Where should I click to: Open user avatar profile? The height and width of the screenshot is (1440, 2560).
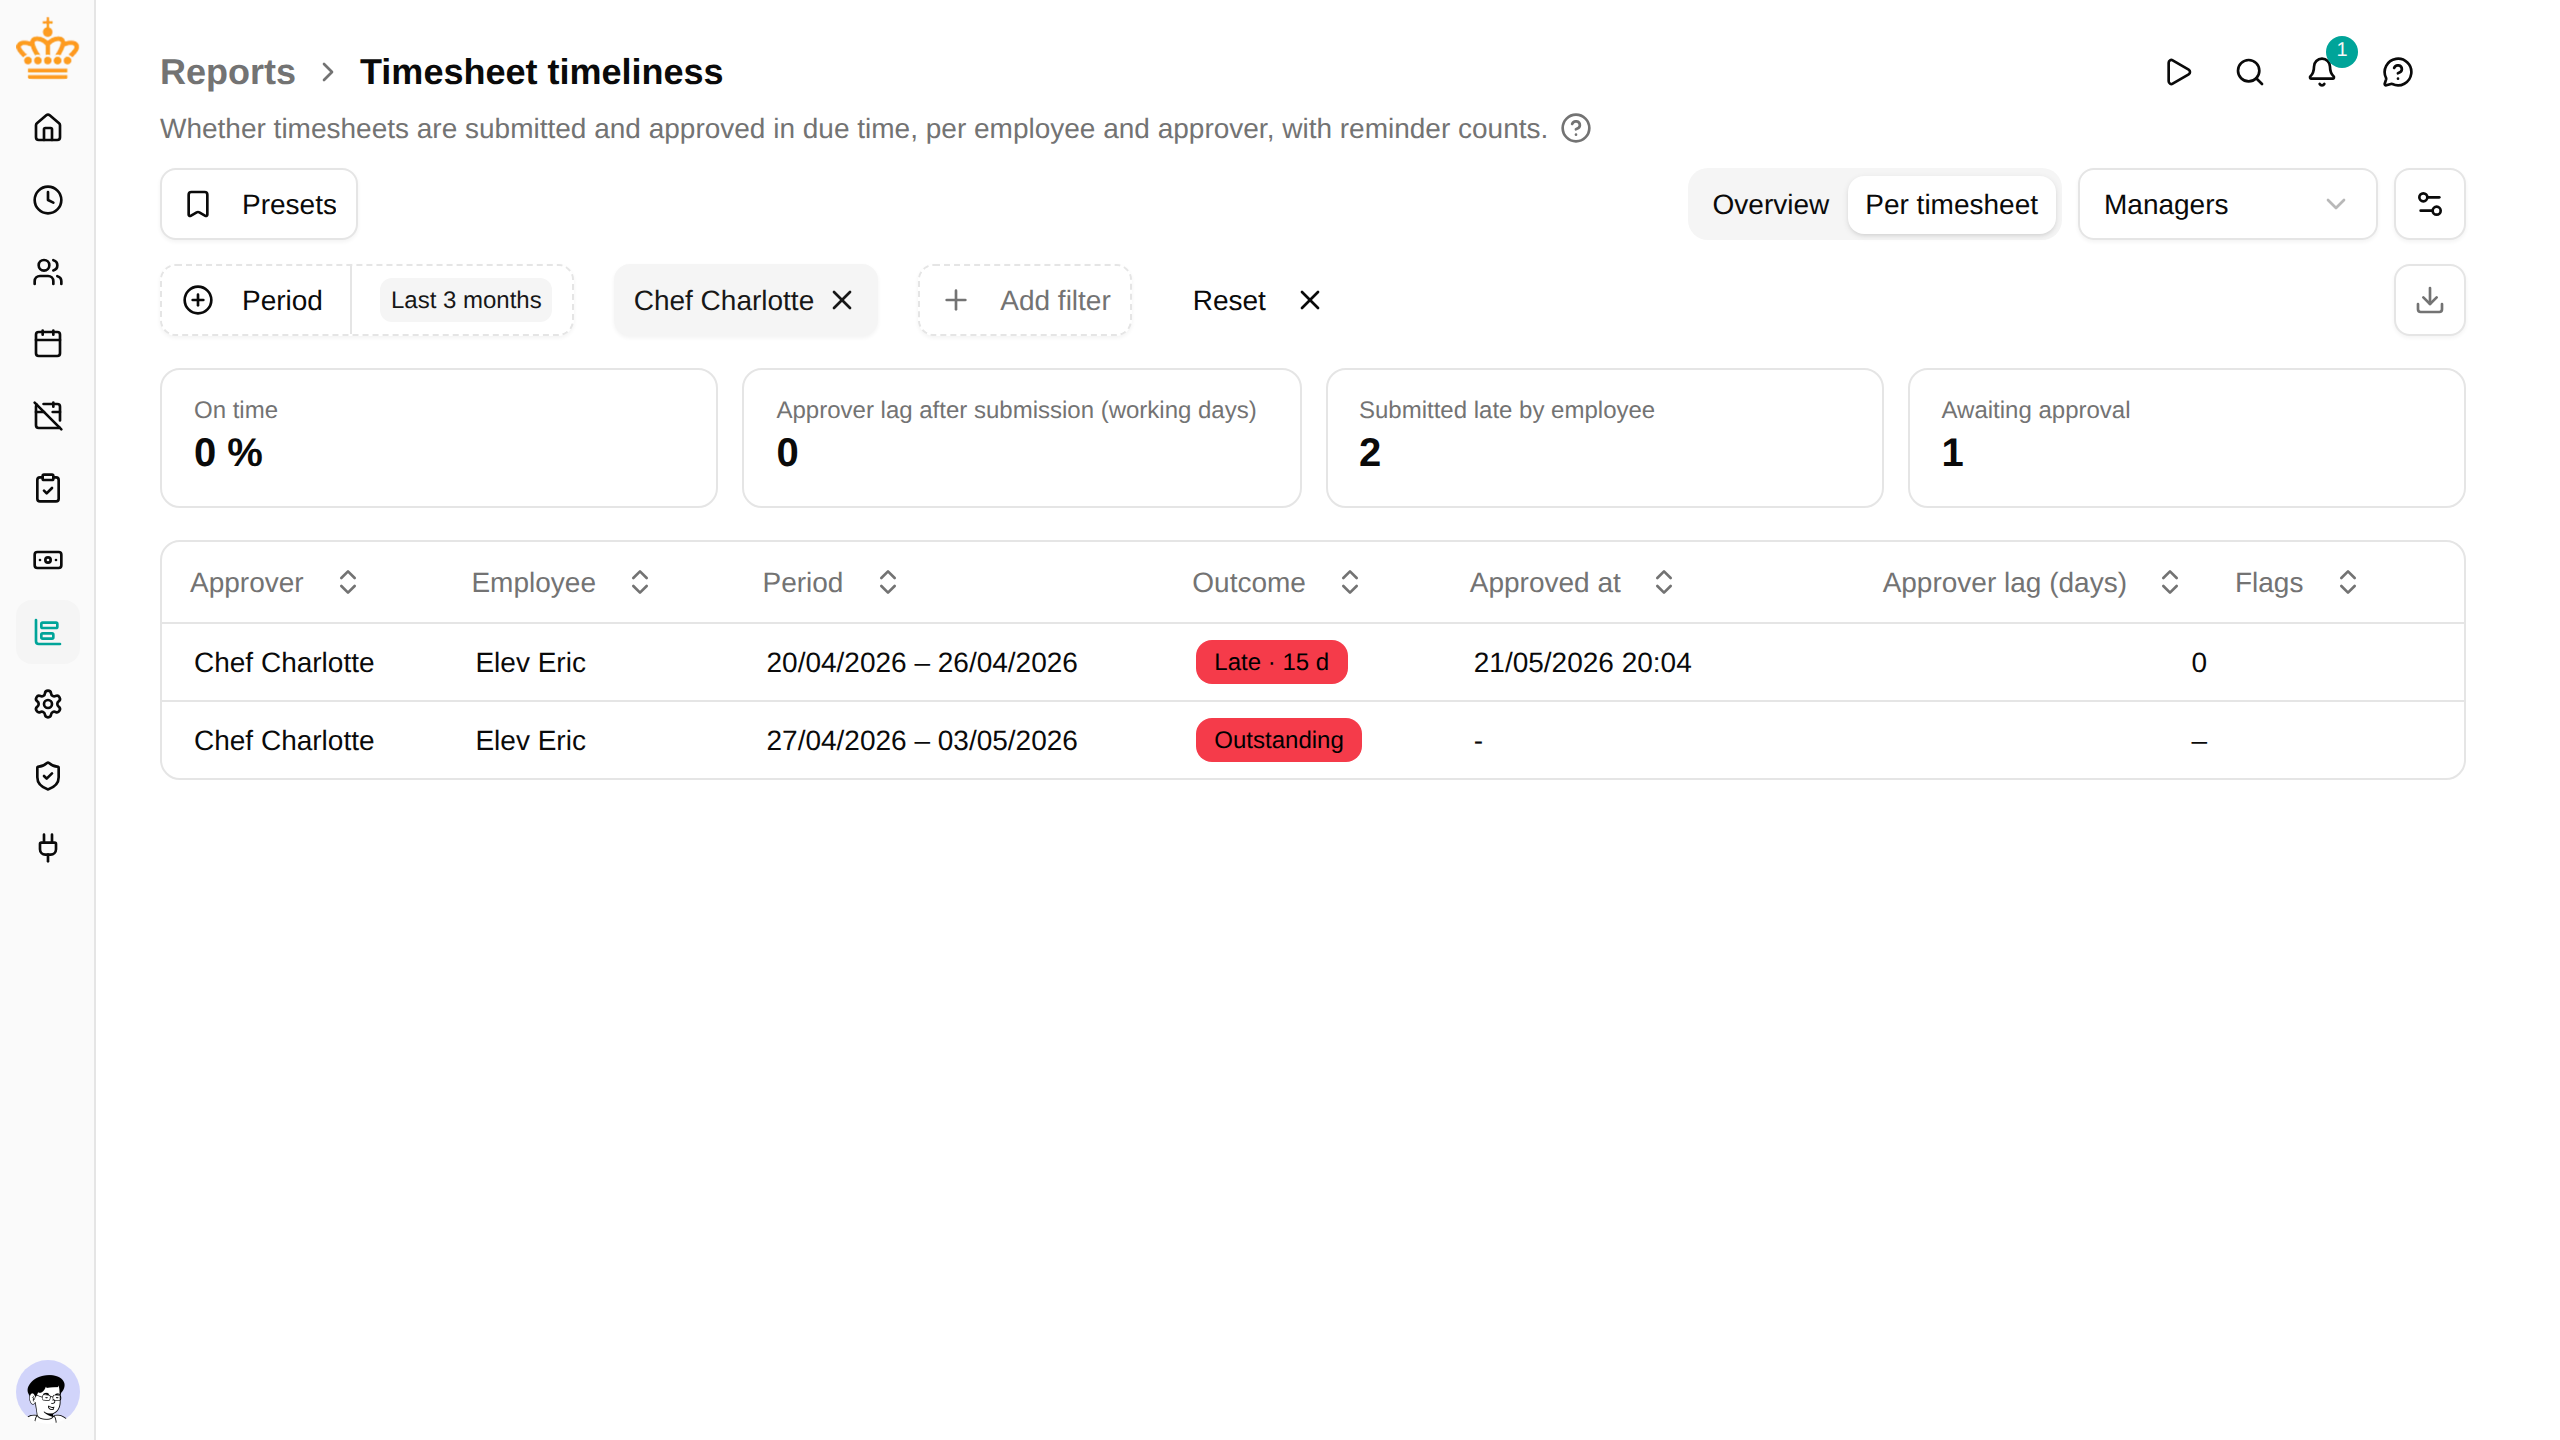tap(48, 1392)
